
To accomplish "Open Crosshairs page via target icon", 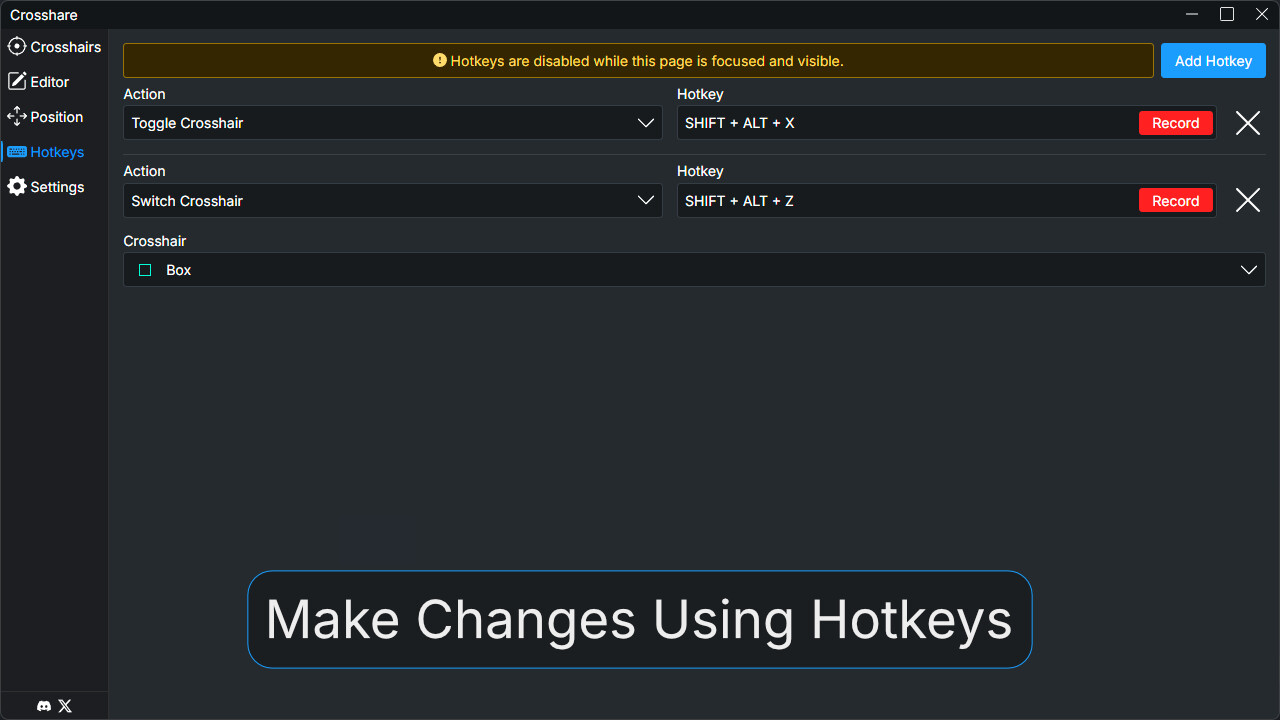I will click(x=17, y=47).
